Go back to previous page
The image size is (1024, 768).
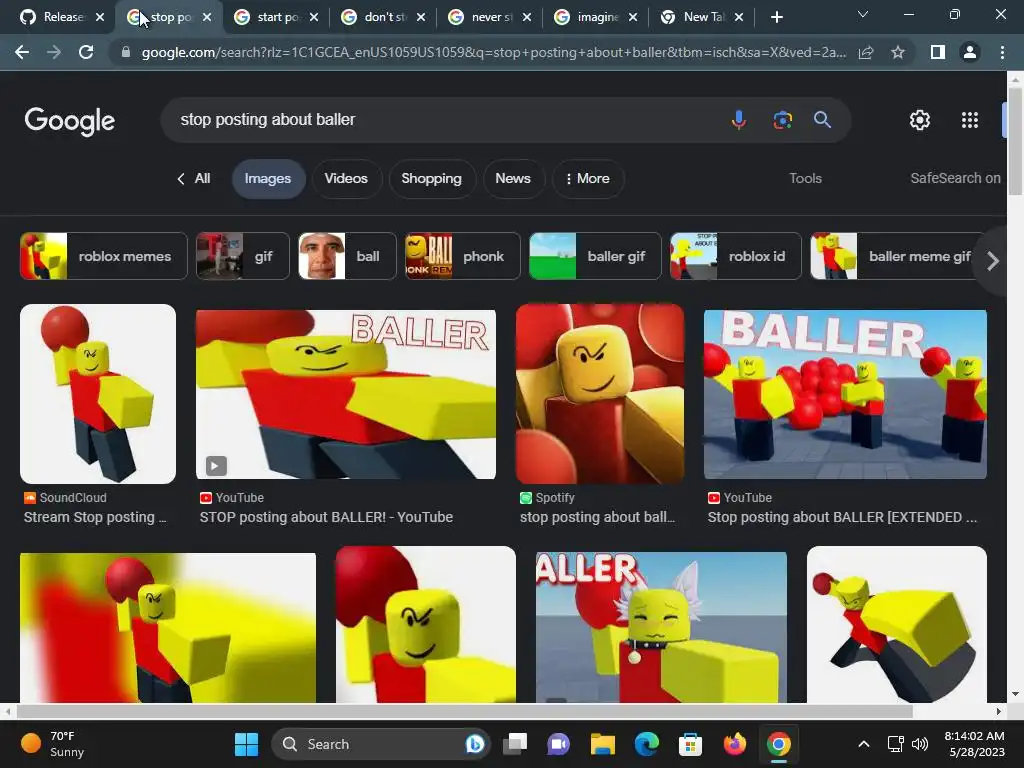pos(22,52)
